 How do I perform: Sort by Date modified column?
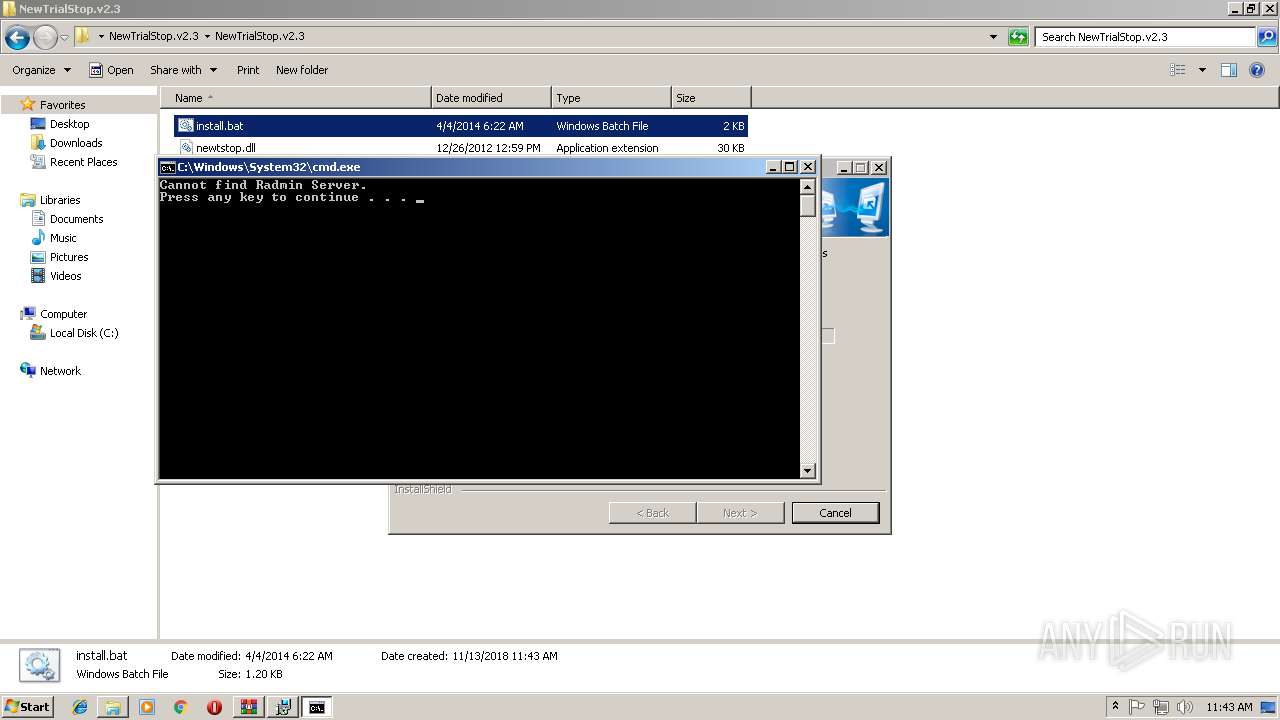point(491,98)
